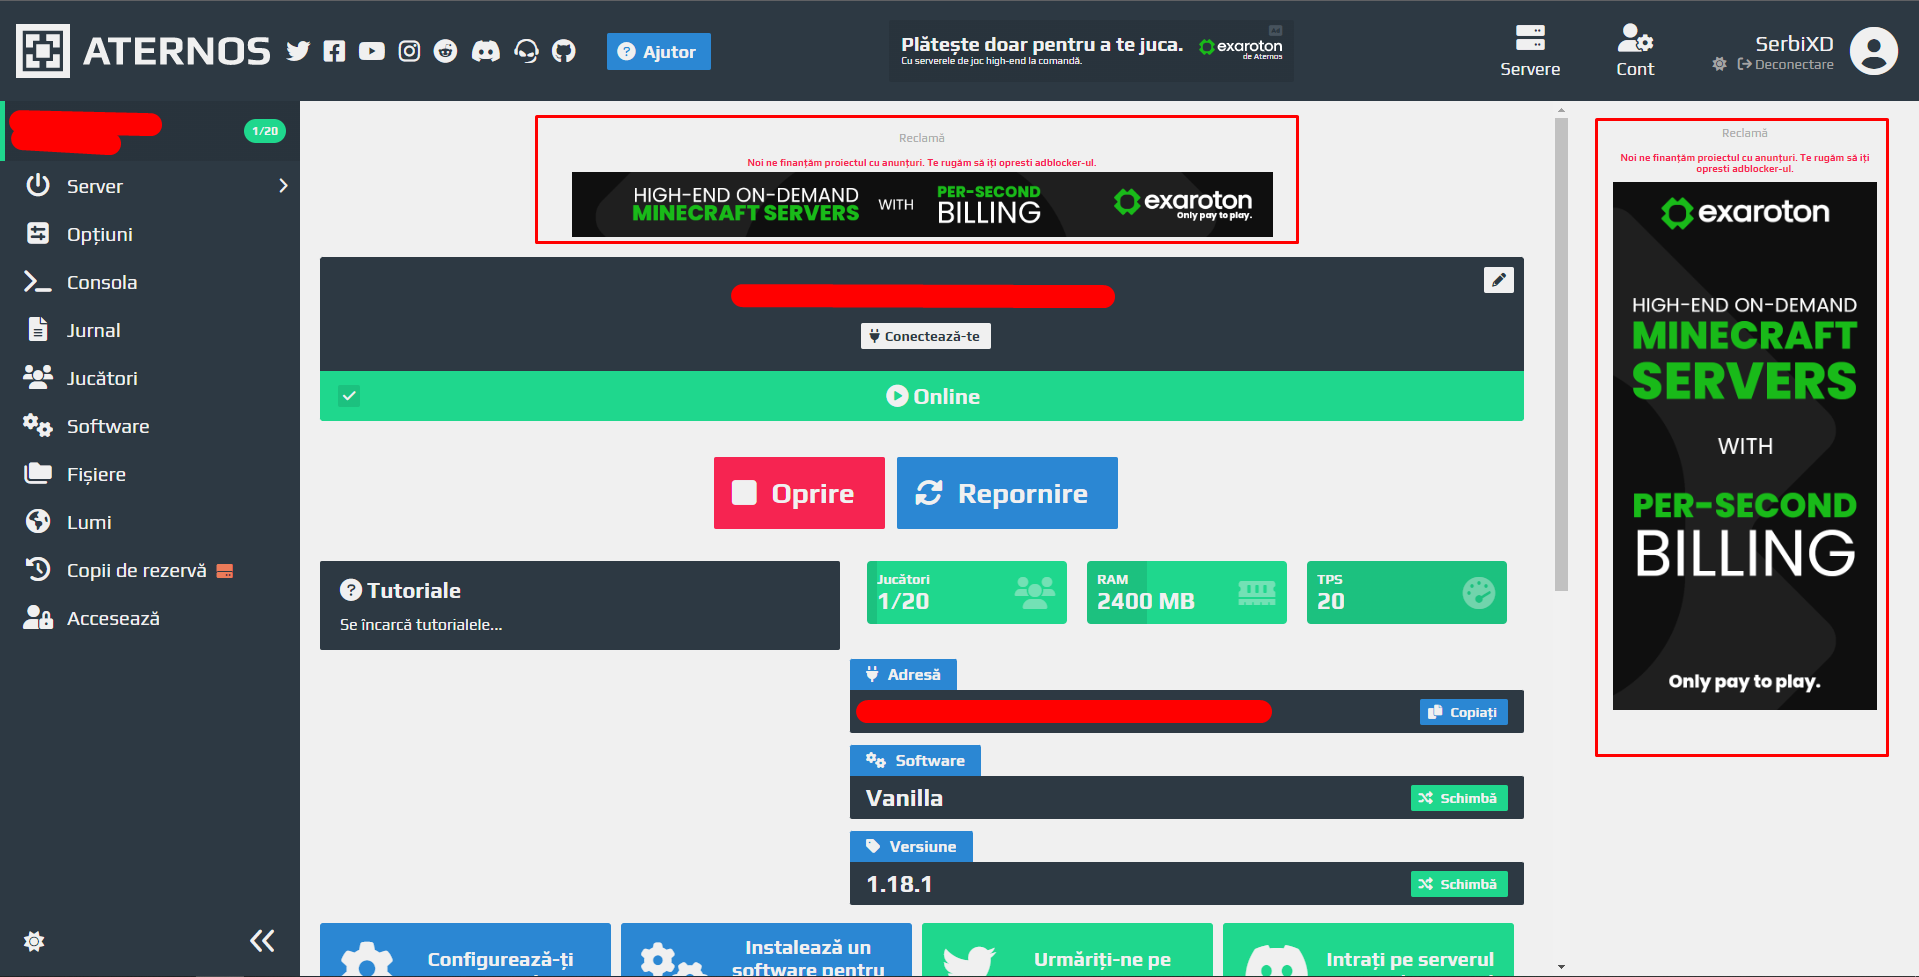
Task: Expand the Server submenu arrow
Action: click(x=283, y=185)
